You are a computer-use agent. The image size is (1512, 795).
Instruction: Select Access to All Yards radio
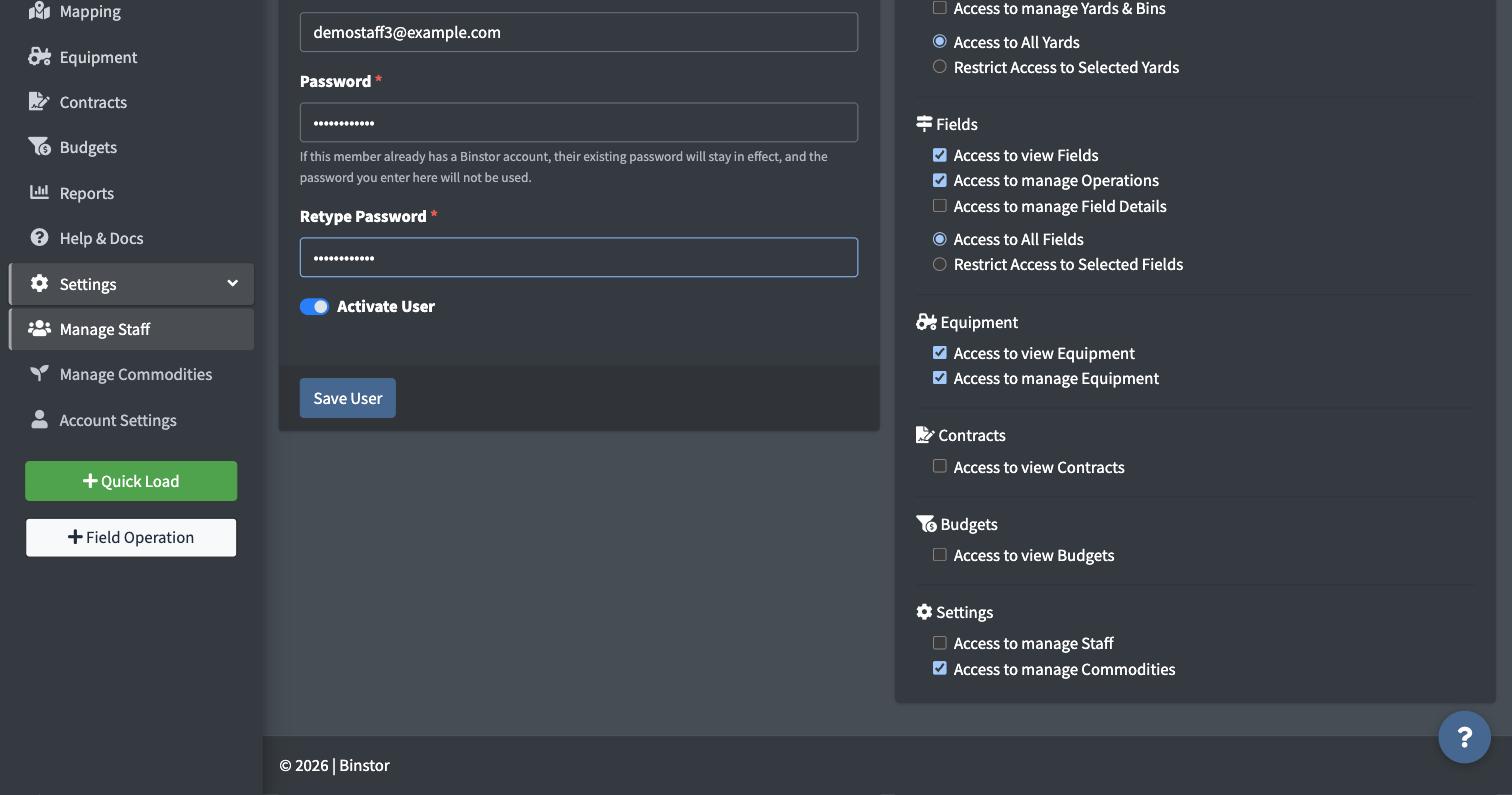tap(939, 42)
